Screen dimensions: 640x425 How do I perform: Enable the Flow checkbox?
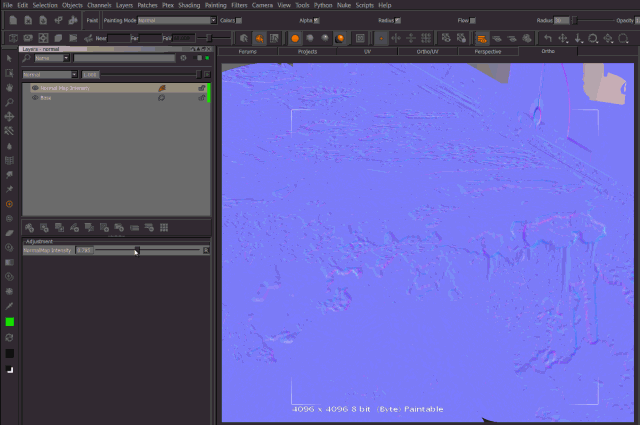tap(473, 20)
